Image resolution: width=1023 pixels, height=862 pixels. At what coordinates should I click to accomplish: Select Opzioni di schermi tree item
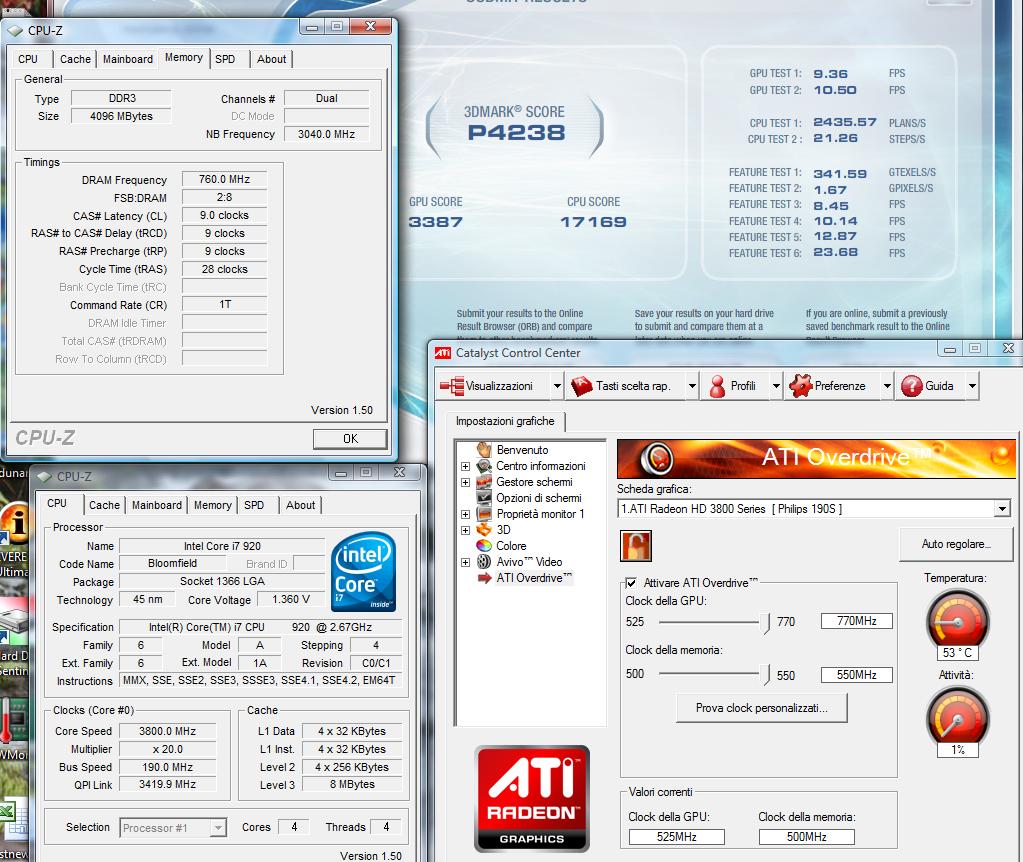click(538, 498)
